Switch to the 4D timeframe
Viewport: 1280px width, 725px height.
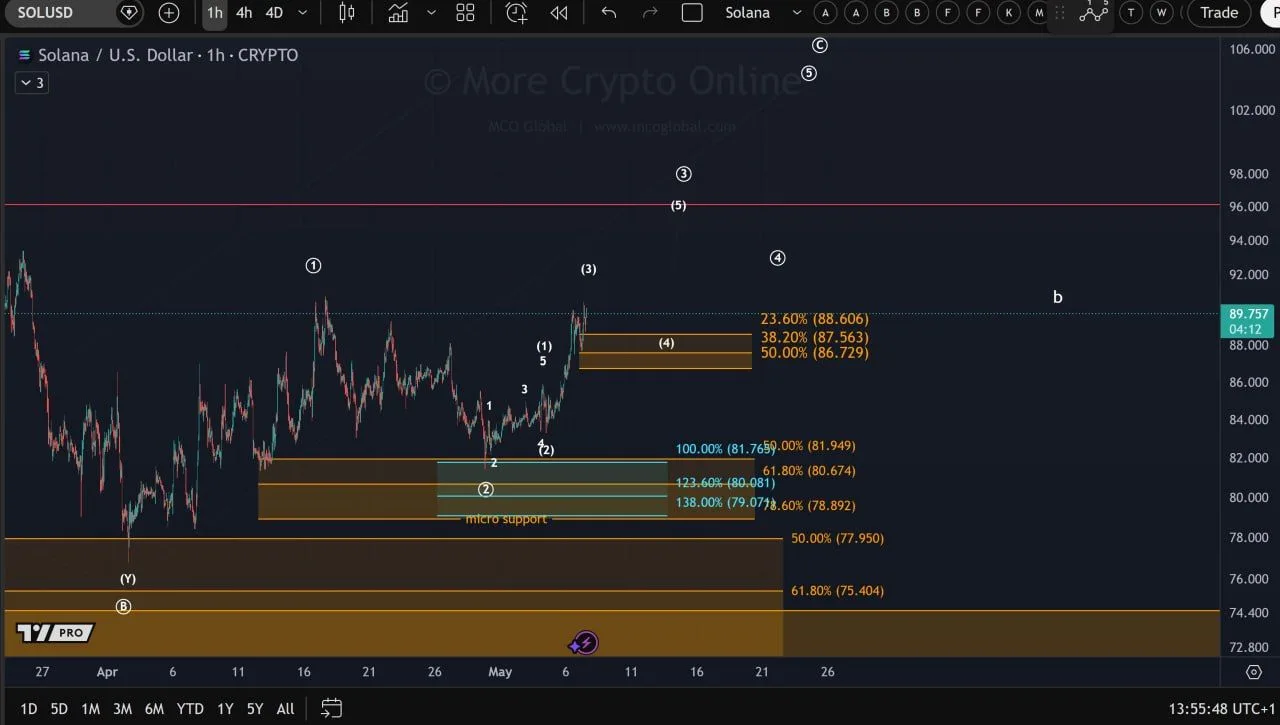click(274, 13)
